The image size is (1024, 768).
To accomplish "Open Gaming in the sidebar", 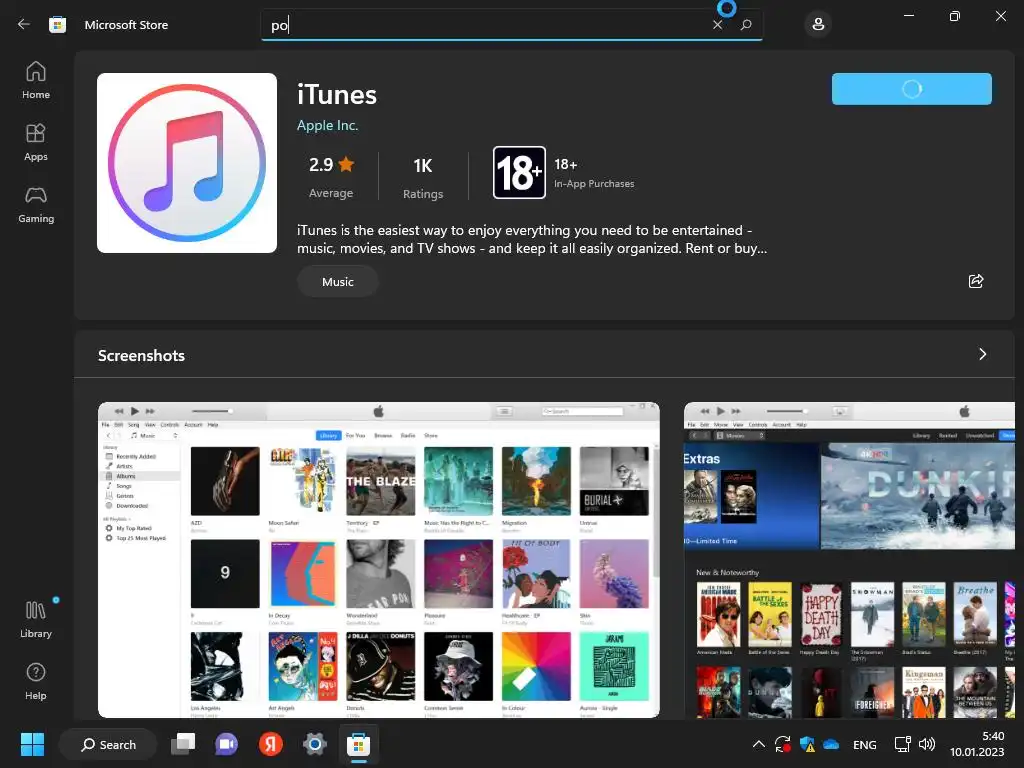I will (x=36, y=204).
